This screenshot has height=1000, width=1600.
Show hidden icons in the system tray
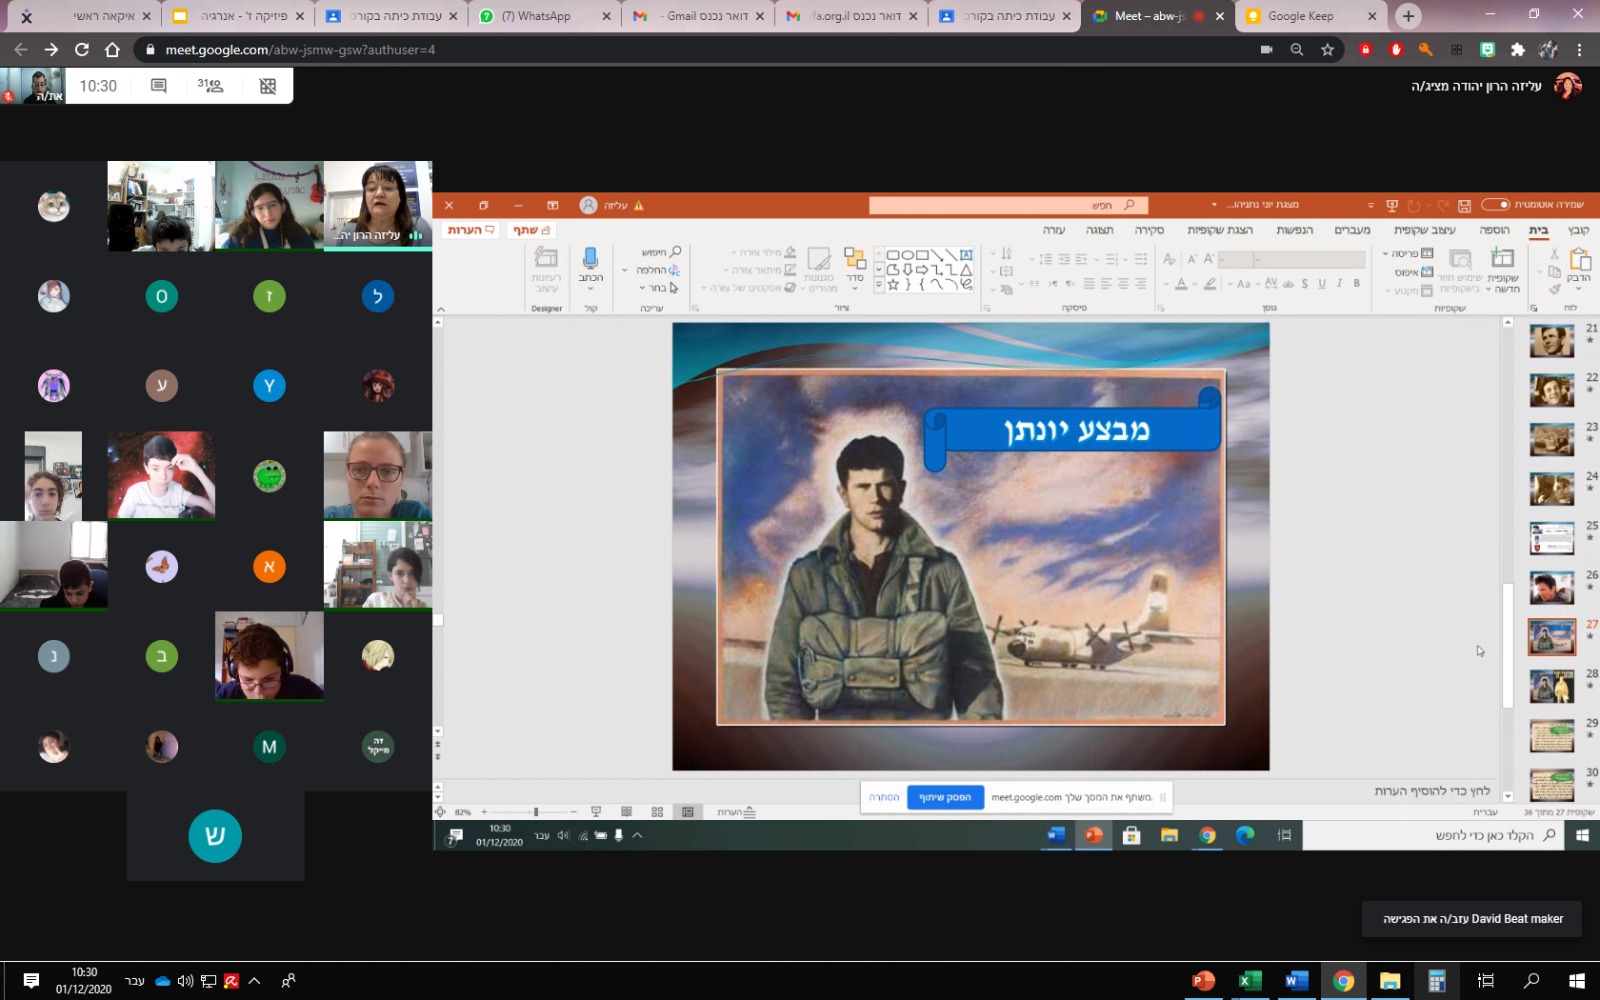pos(254,981)
